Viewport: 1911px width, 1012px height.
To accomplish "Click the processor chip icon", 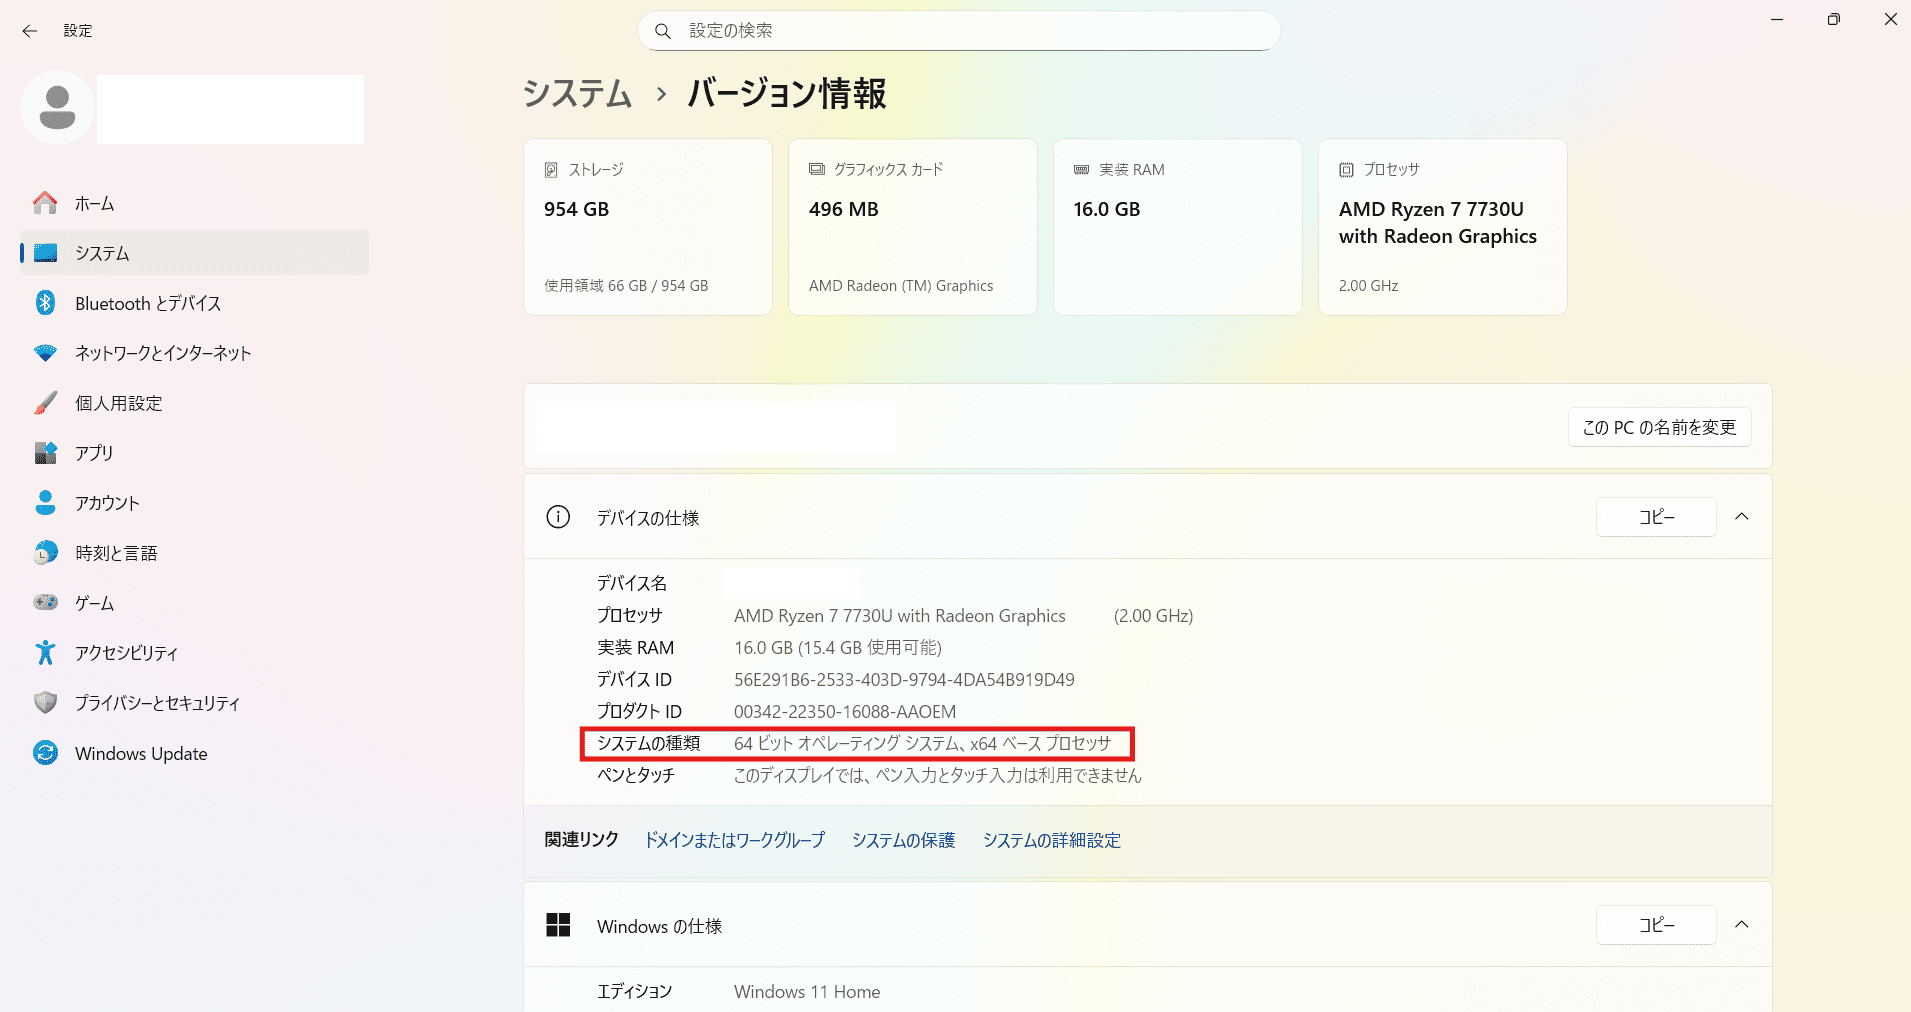I will (1346, 170).
